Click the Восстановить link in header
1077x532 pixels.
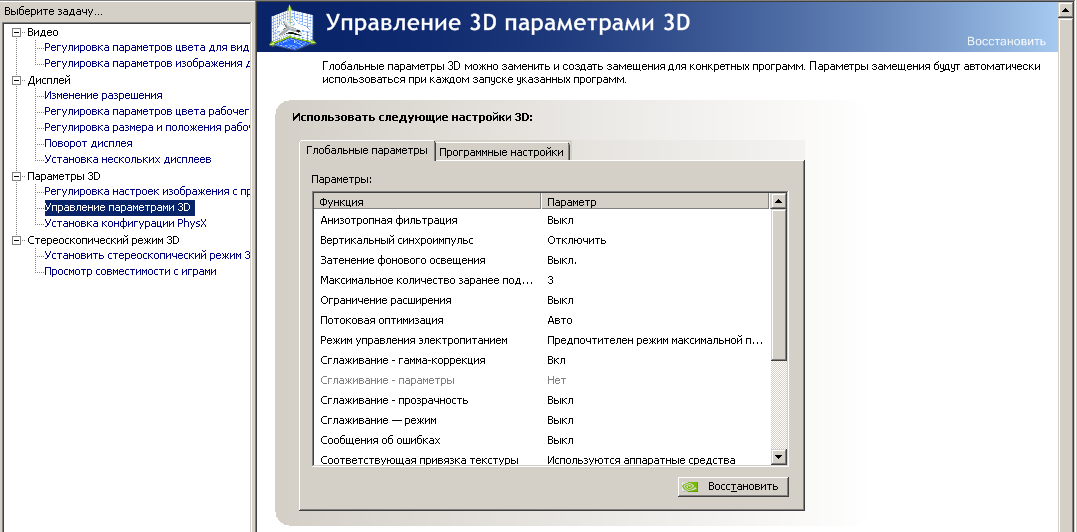click(1006, 41)
